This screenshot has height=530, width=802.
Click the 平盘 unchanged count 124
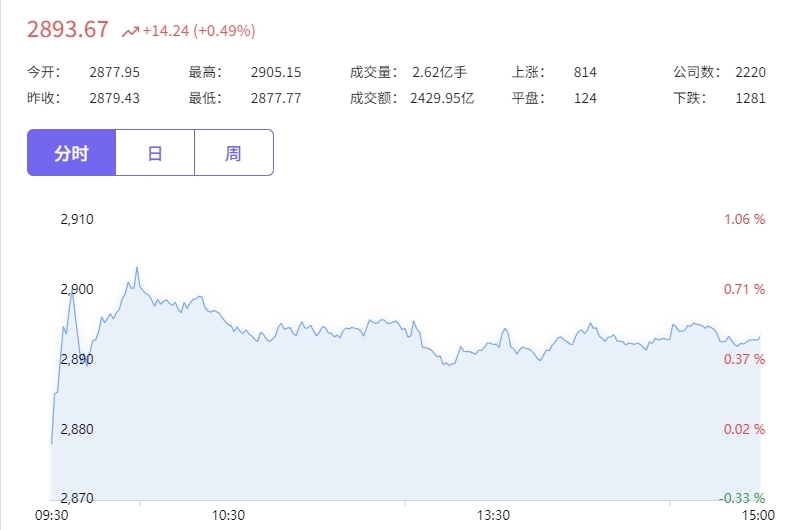(585, 98)
